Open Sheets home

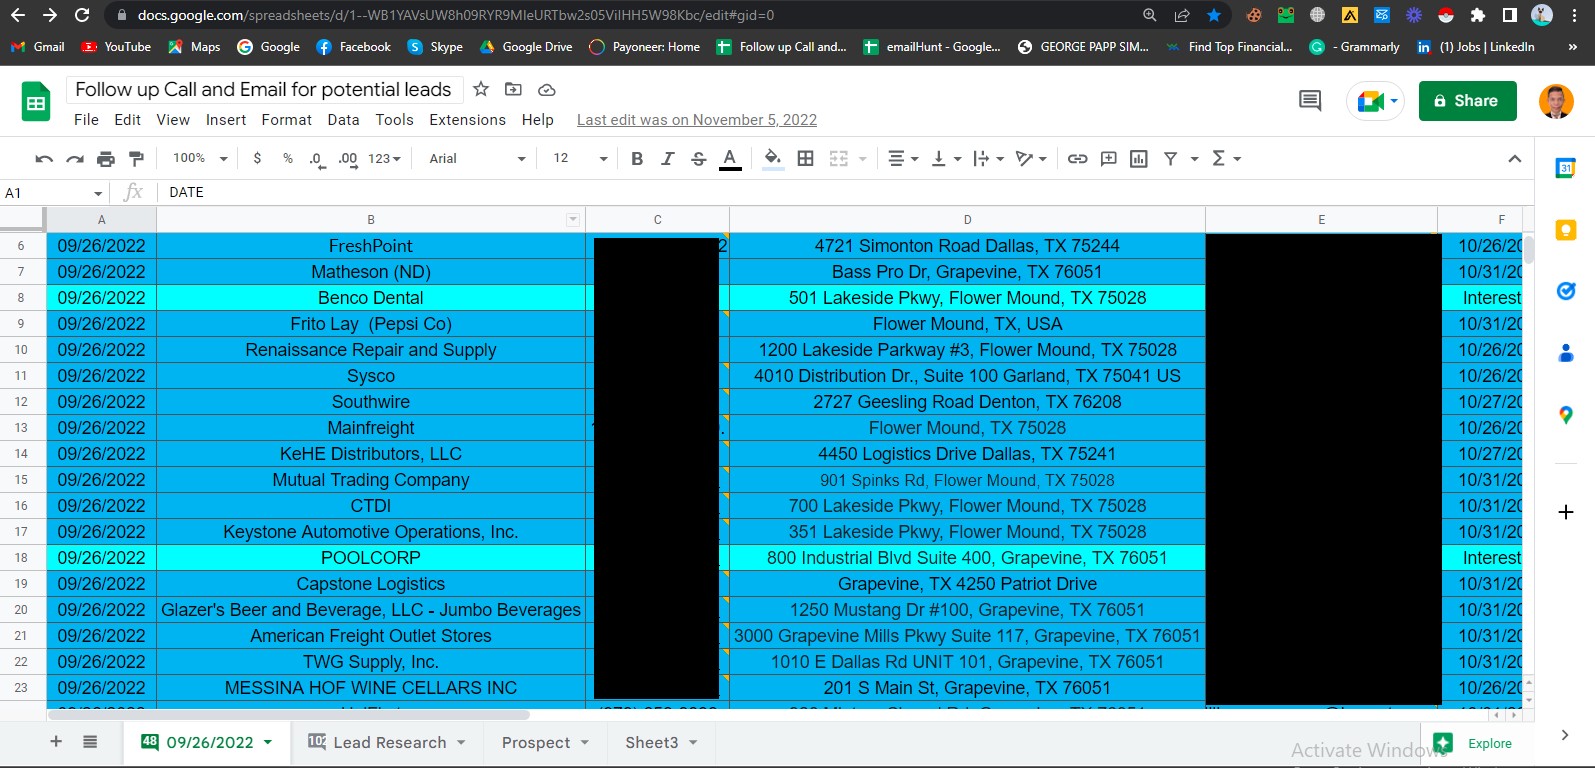36,103
